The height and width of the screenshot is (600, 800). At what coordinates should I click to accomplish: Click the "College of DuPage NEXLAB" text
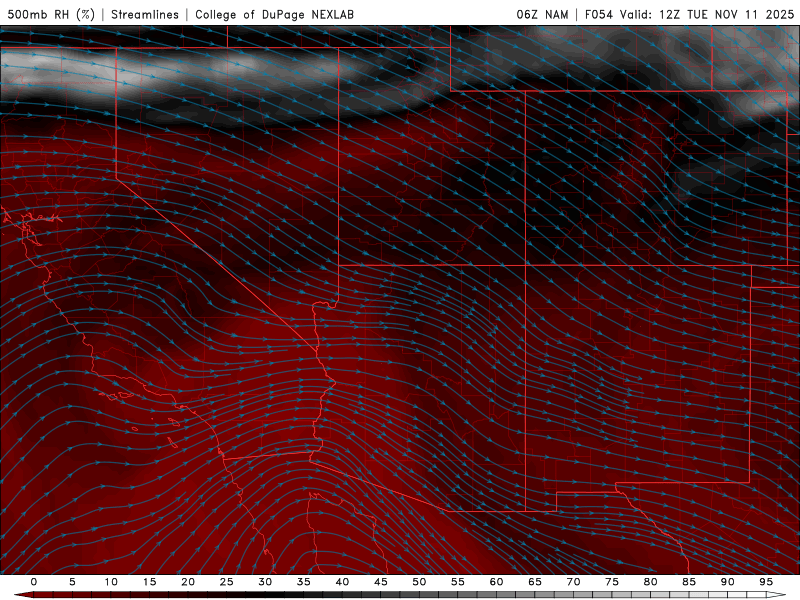click(274, 14)
